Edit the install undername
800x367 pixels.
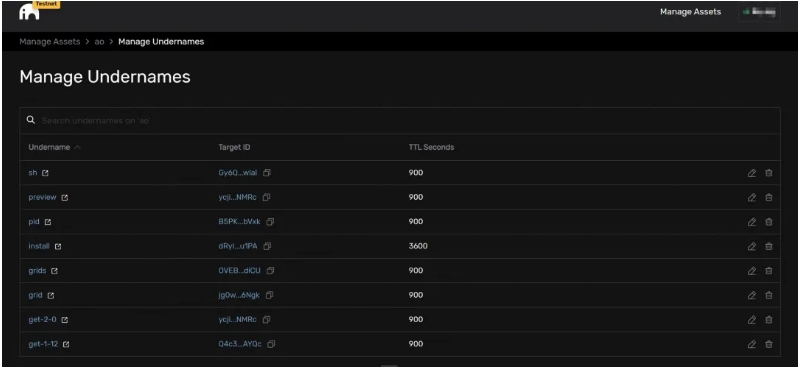[x=752, y=247]
